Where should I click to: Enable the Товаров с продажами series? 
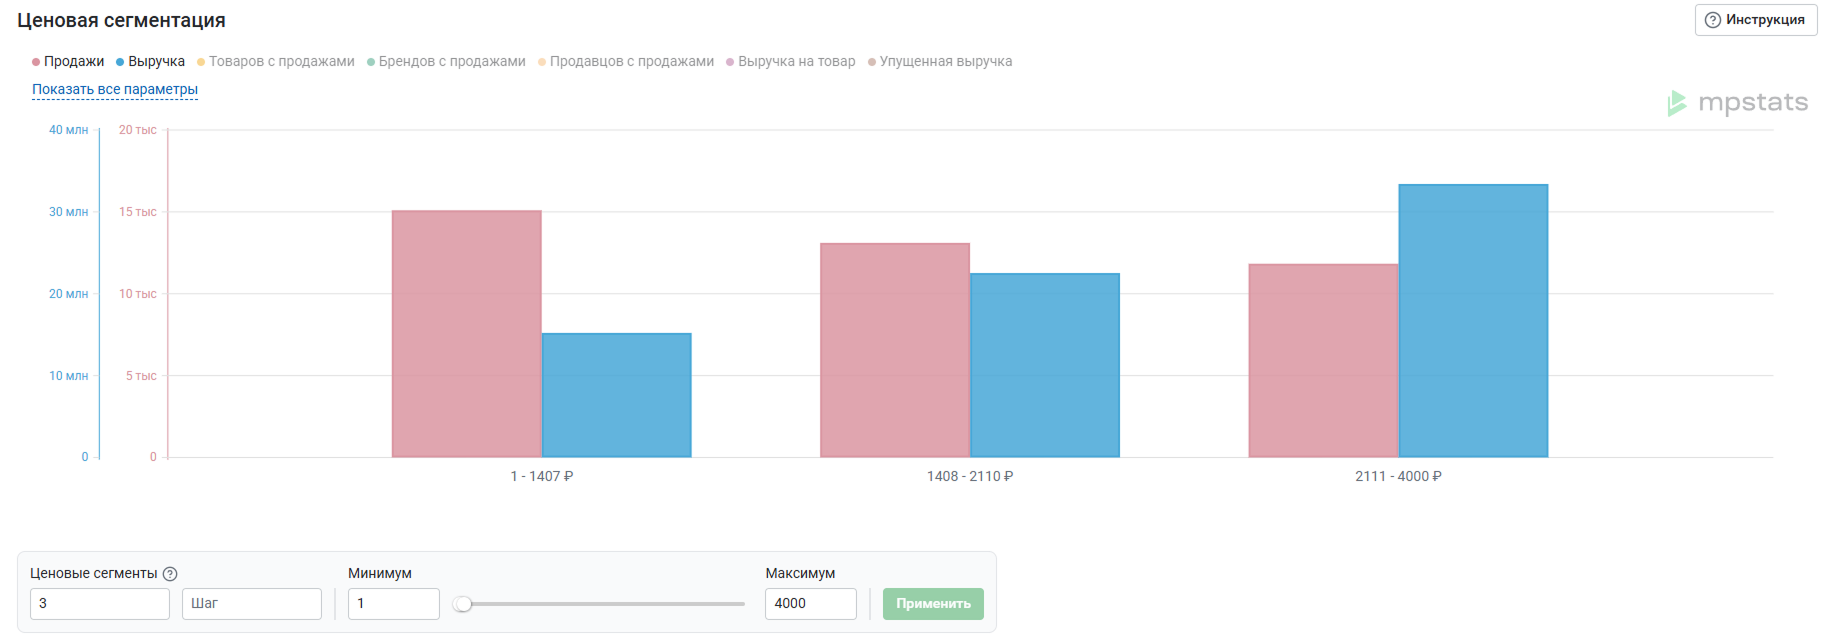click(276, 62)
